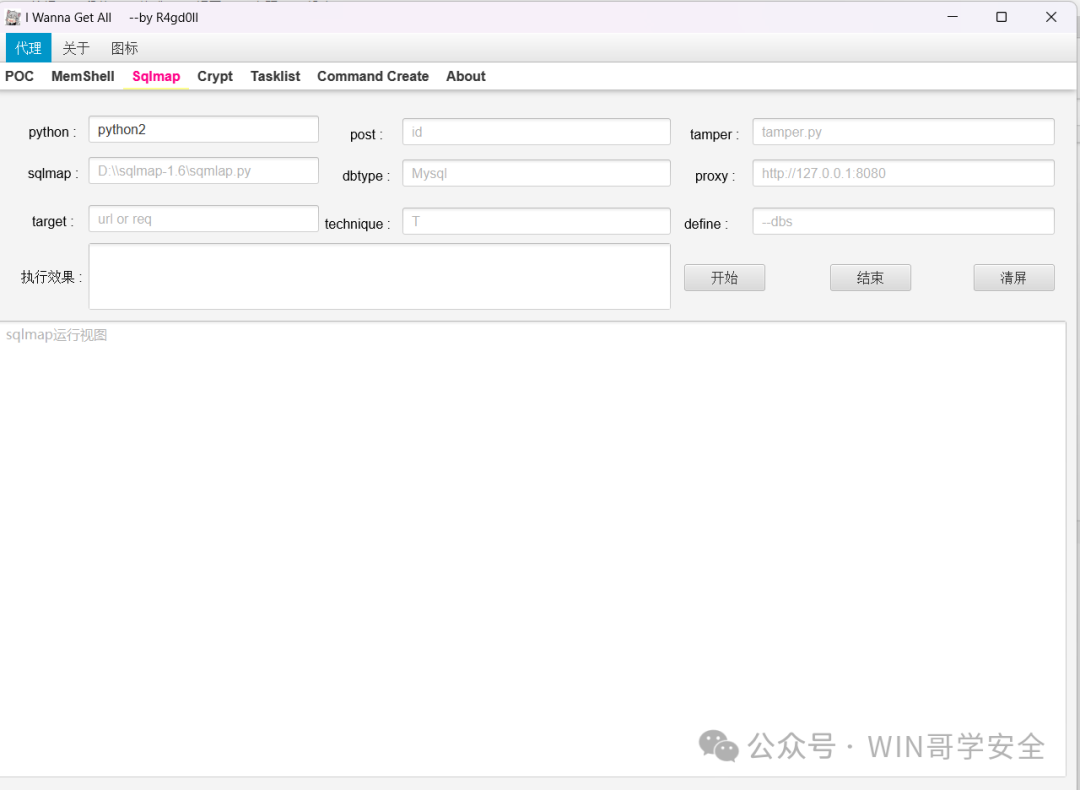
Task: Click the 'python :' label
Action: coord(52,132)
